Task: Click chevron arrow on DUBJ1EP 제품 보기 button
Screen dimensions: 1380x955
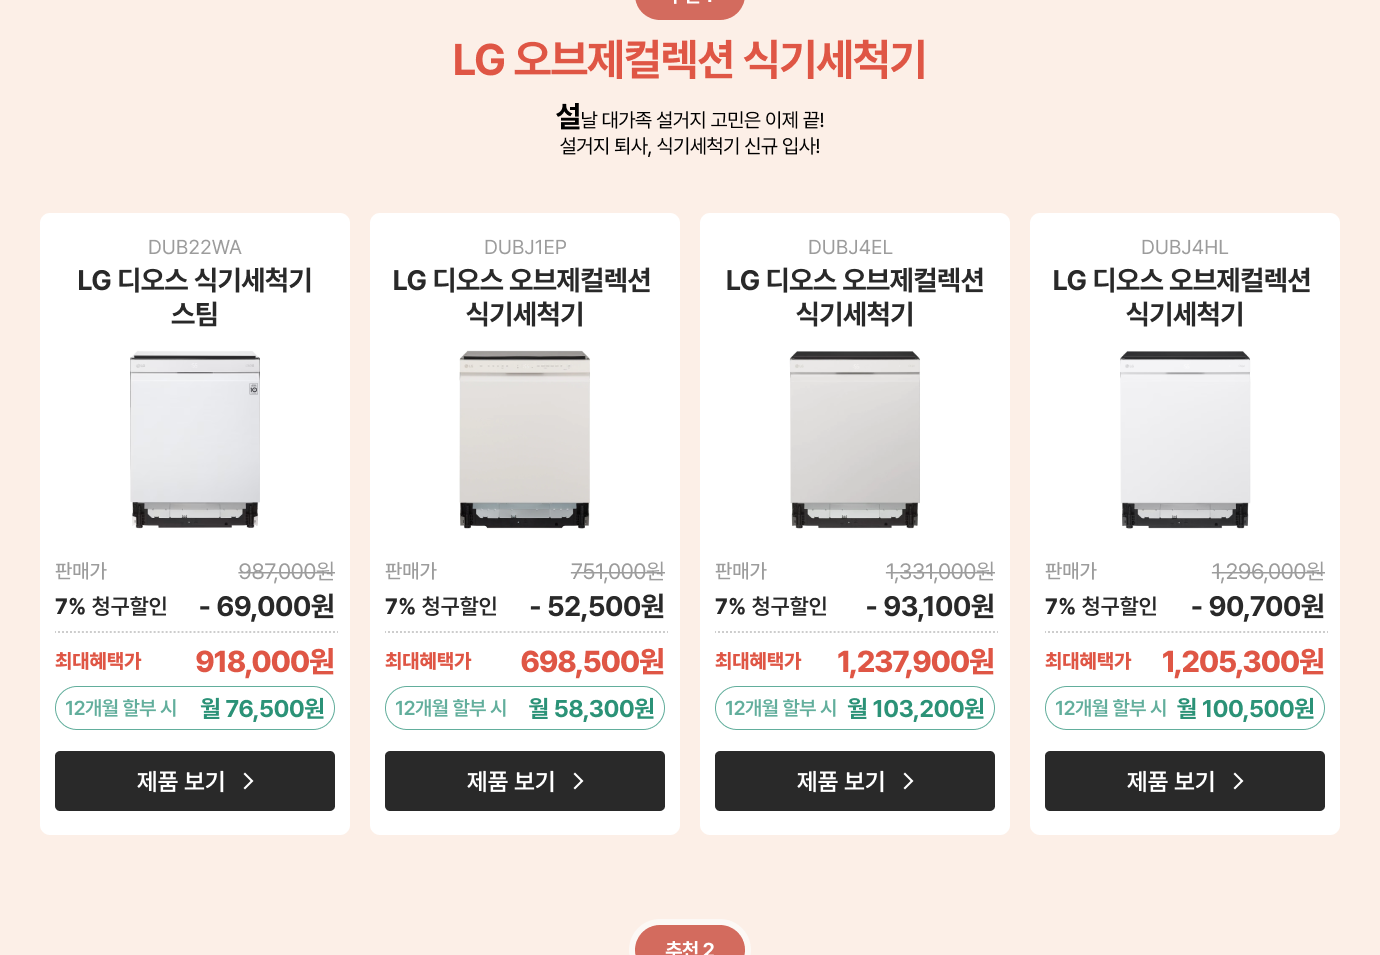Action: [x=579, y=781]
